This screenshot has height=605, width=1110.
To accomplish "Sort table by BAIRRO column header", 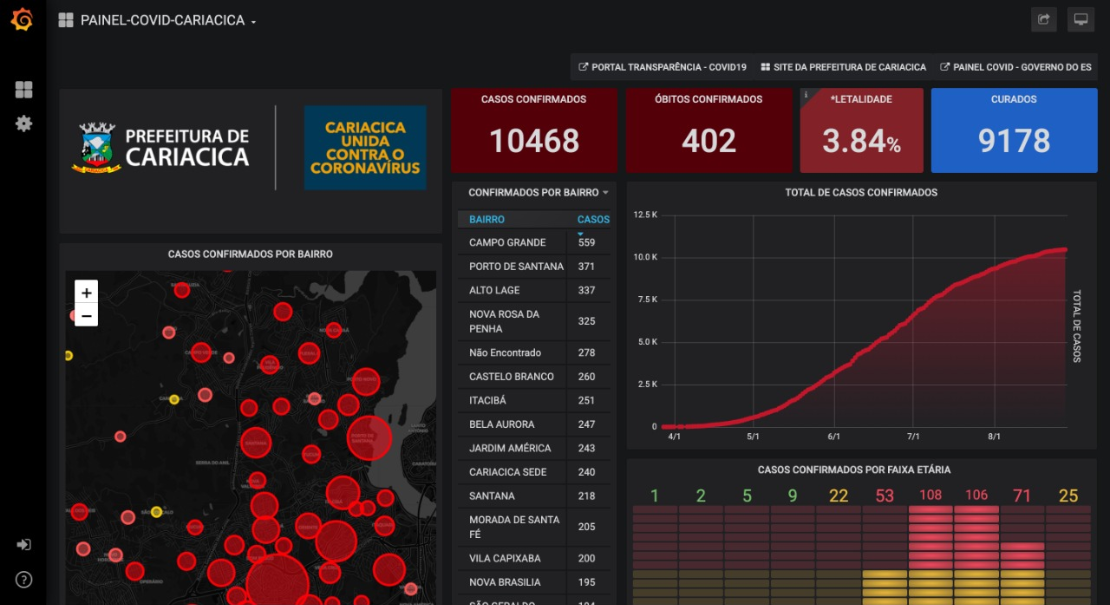I will [x=487, y=219].
